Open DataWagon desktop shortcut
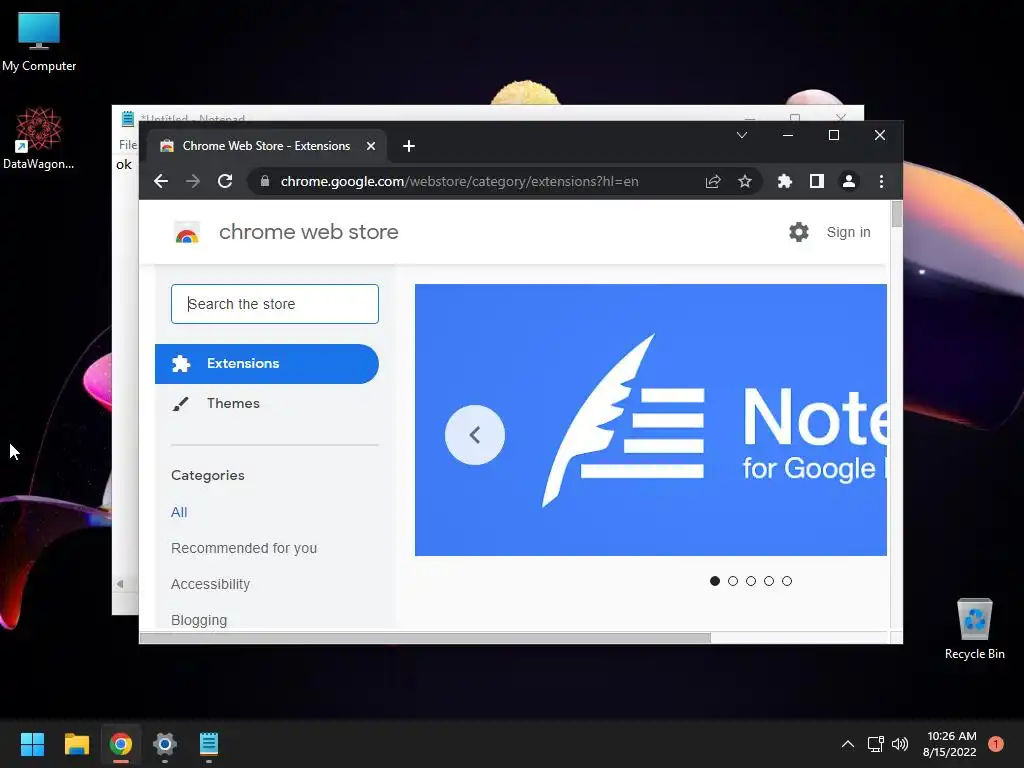 point(39,138)
